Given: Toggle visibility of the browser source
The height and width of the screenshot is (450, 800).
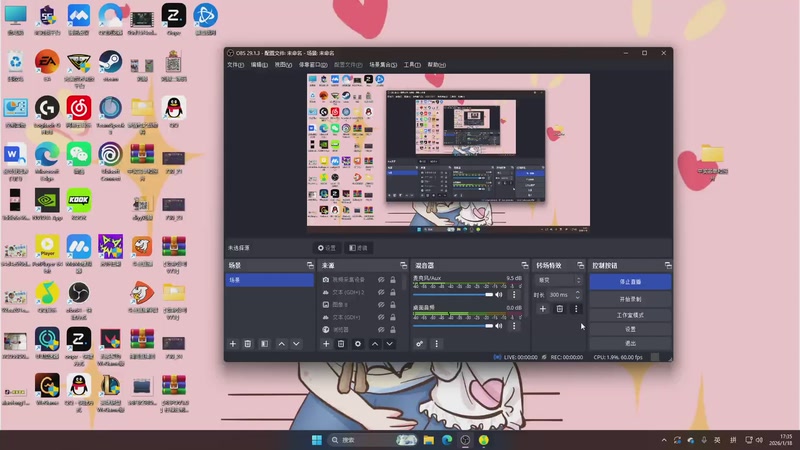Looking at the screenshot, I should click(x=381, y=330).
